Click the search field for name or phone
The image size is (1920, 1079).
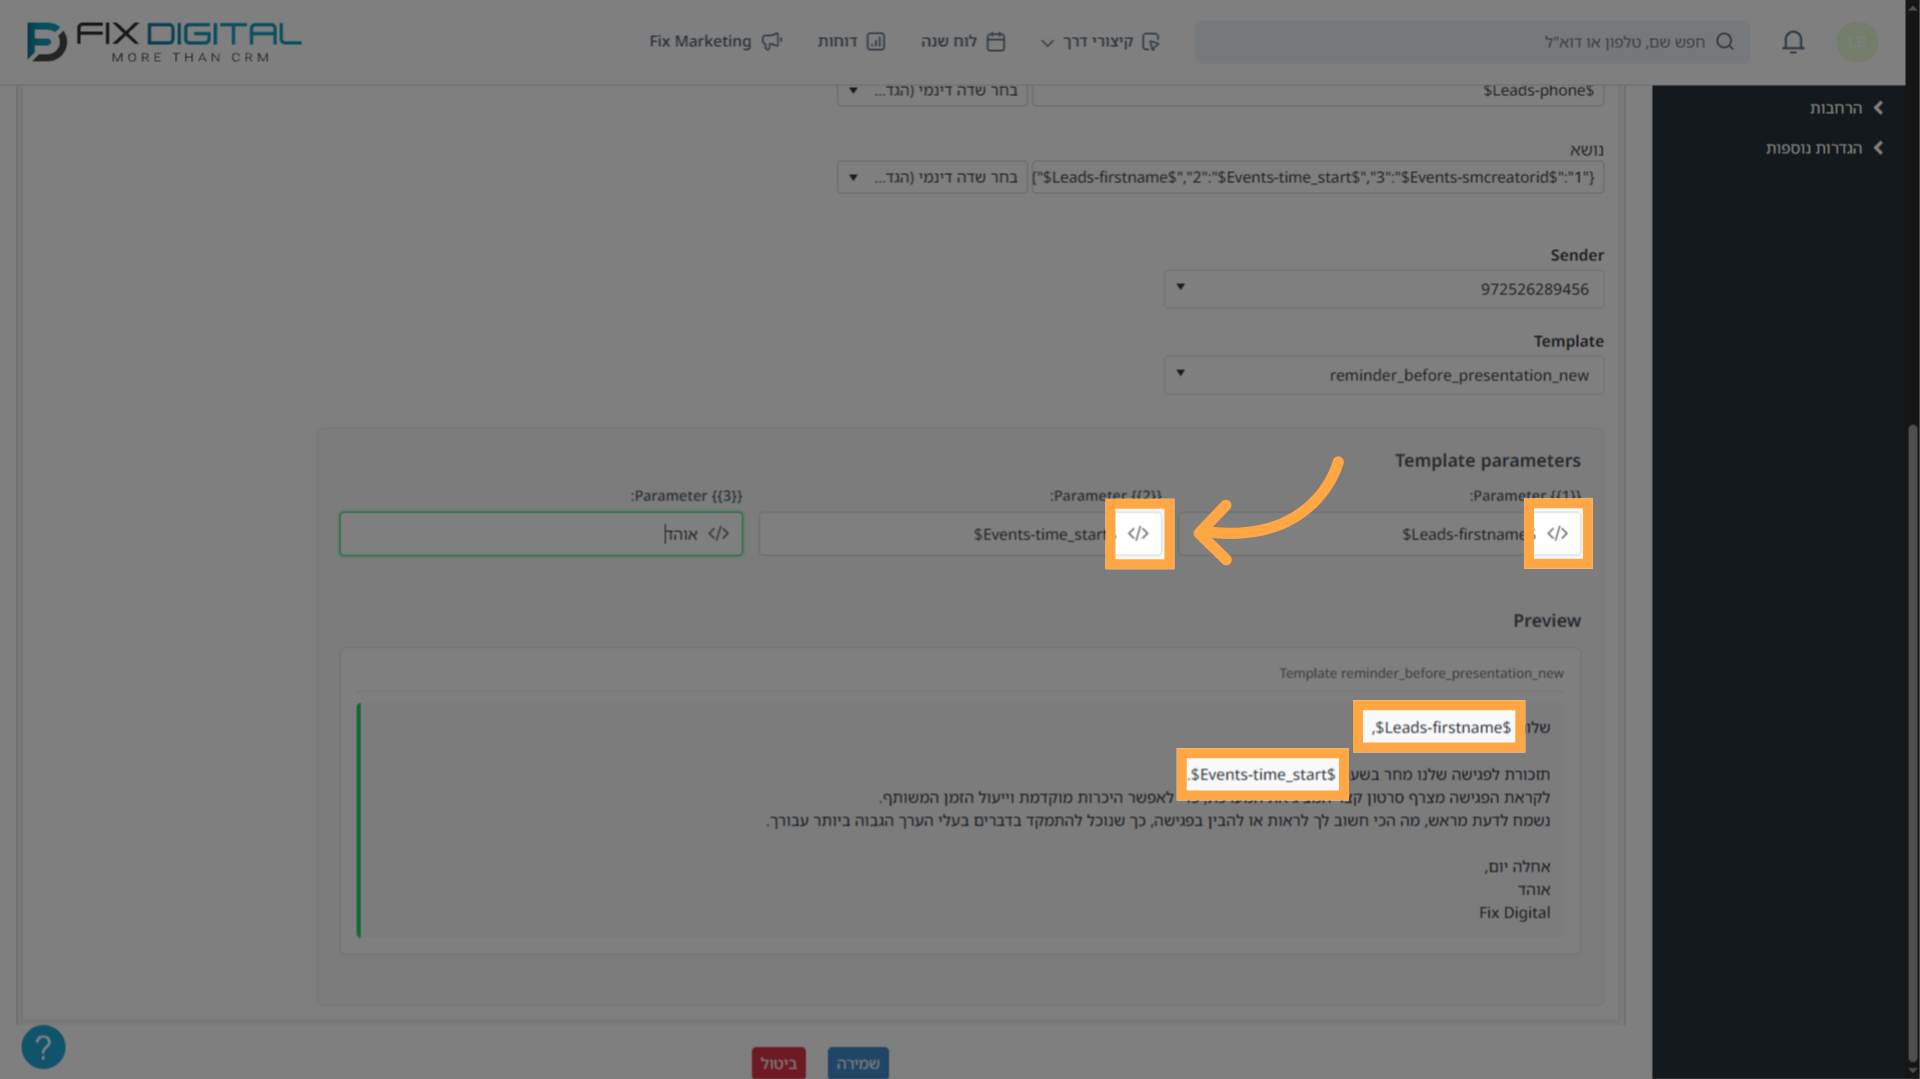[1472, 41]
